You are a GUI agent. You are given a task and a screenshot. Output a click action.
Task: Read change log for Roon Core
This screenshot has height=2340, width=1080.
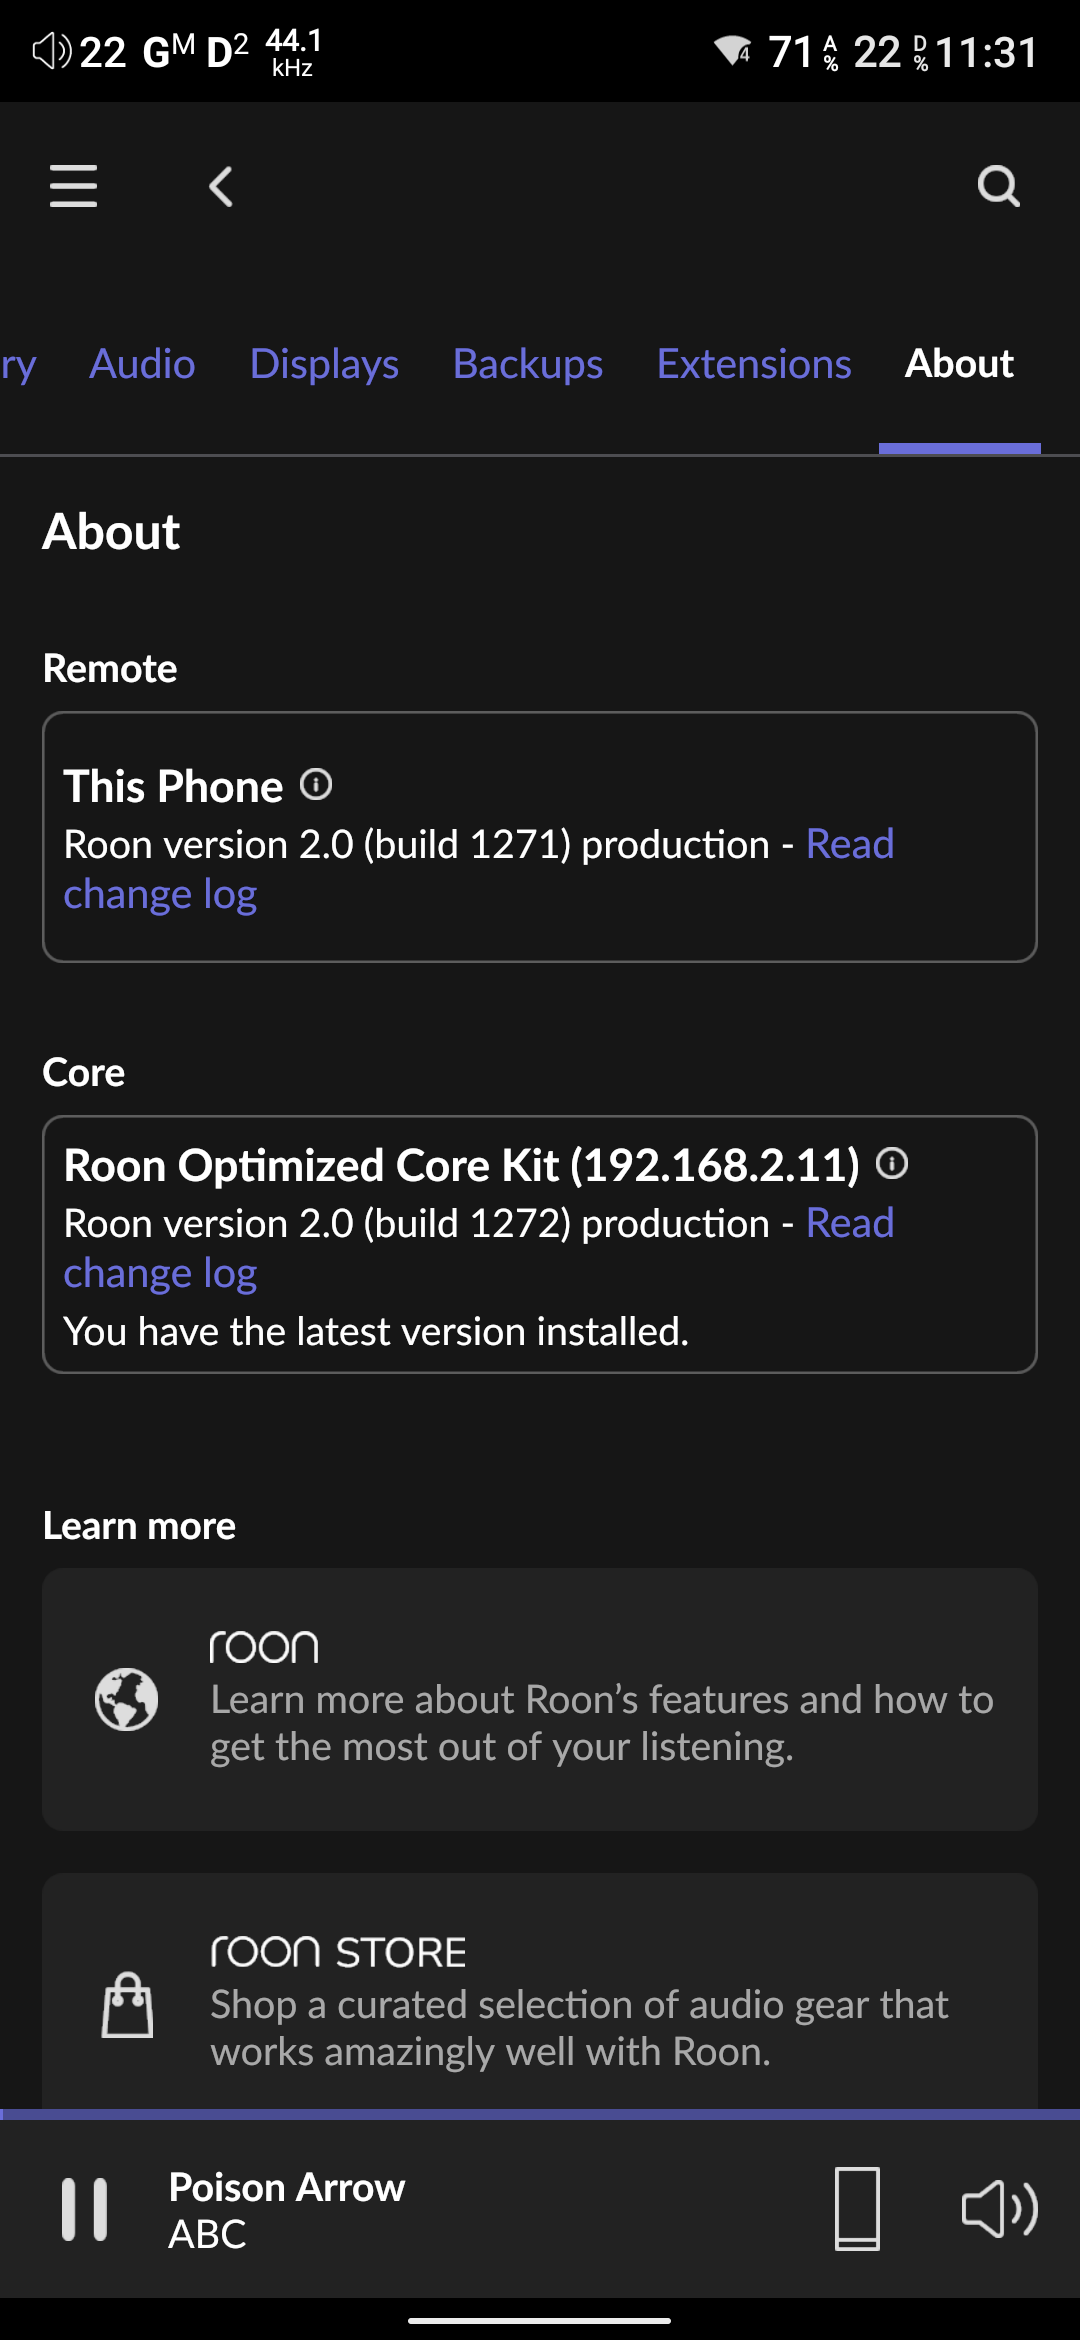(160, 1273)
